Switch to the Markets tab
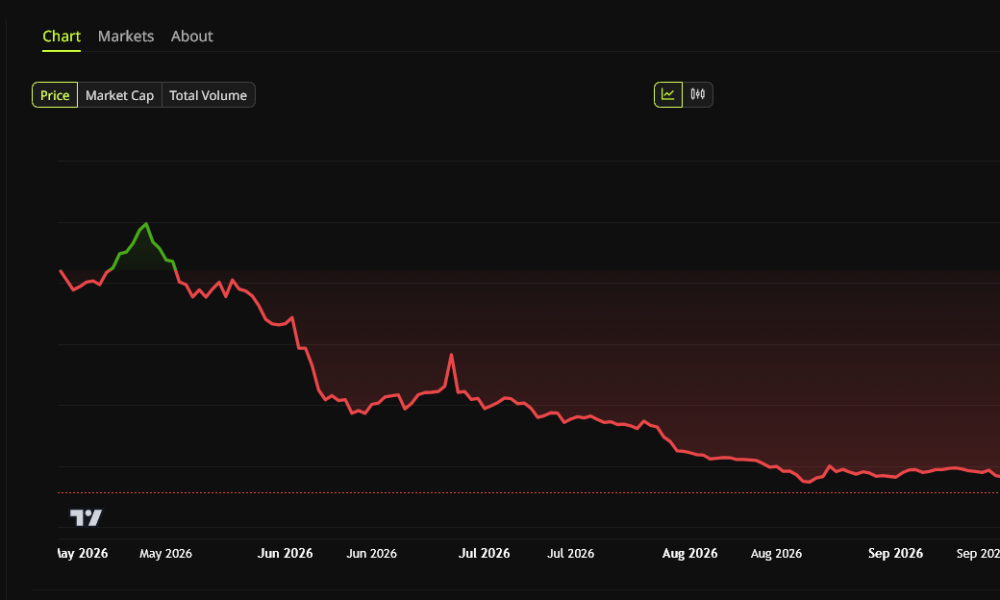 tap(126, 36)
